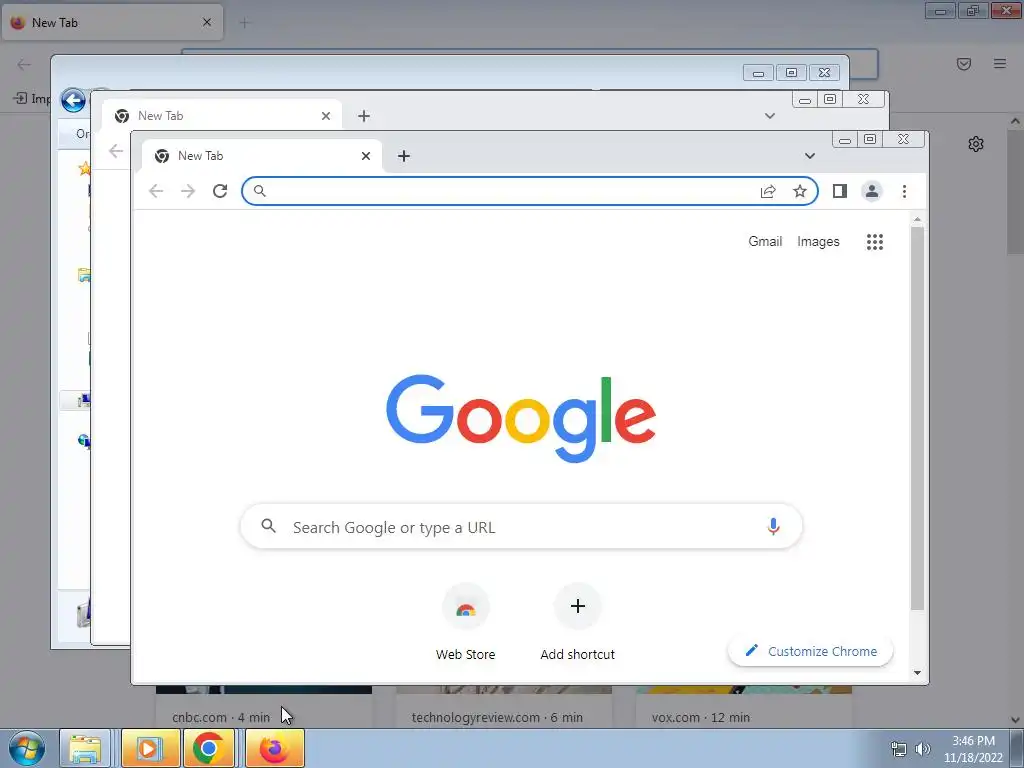Click back arrow in middle Chrome window

[x=116, y=151]
